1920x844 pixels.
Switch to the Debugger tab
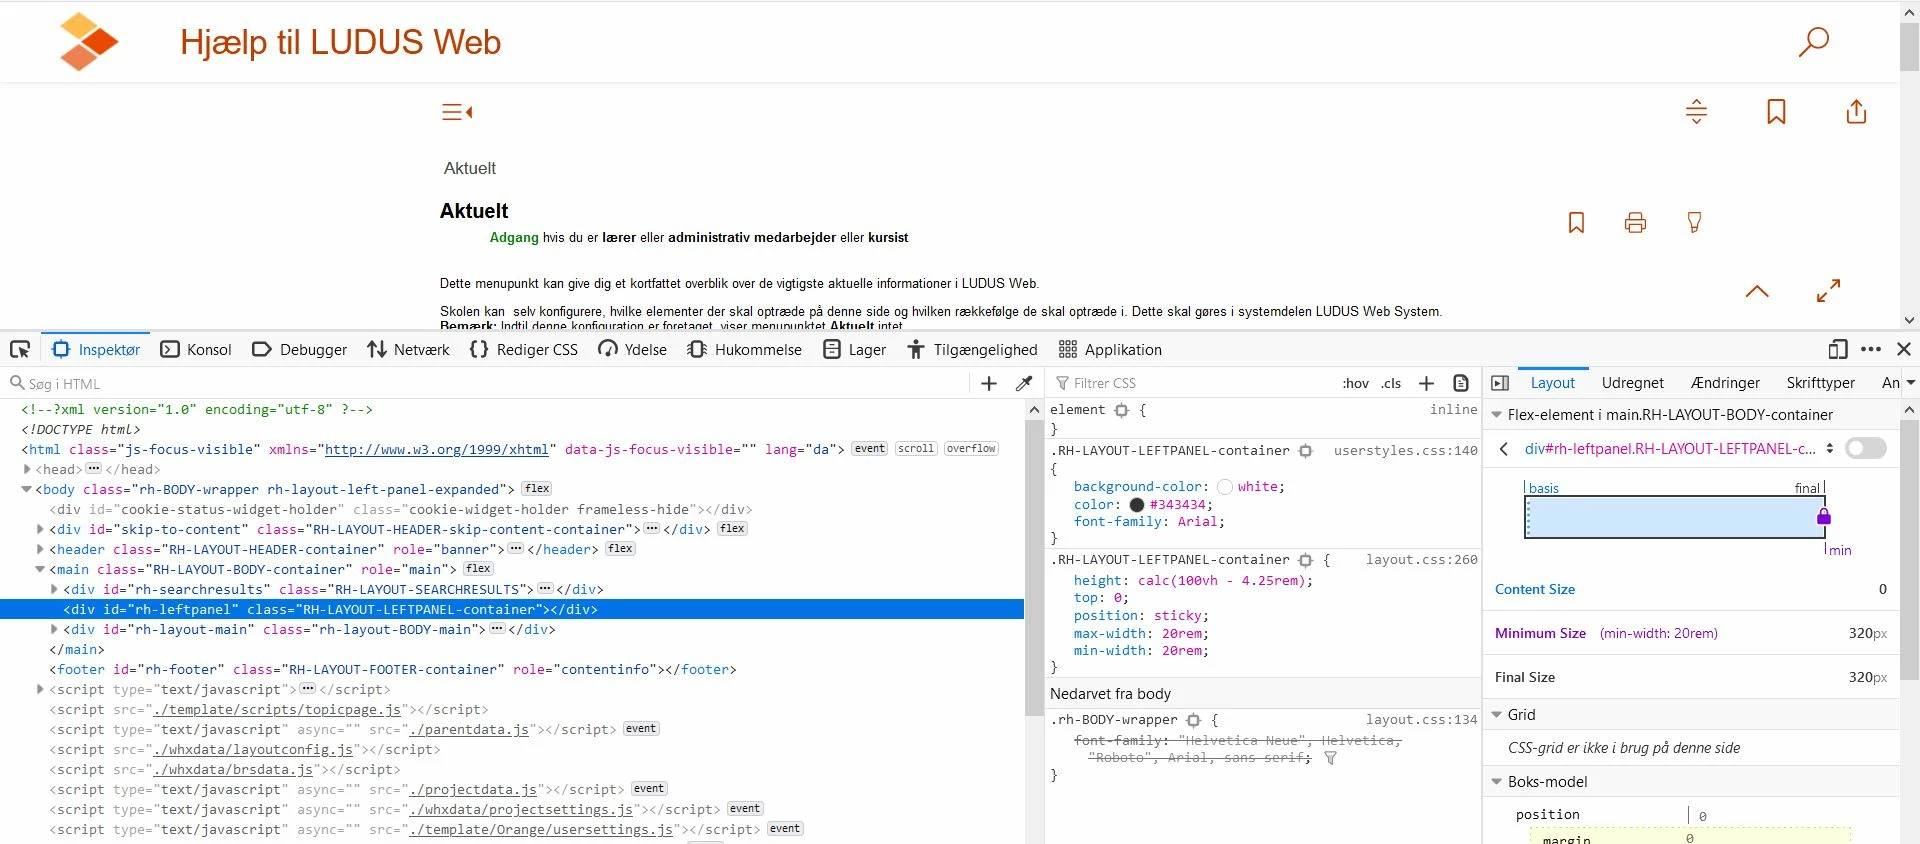300,350
